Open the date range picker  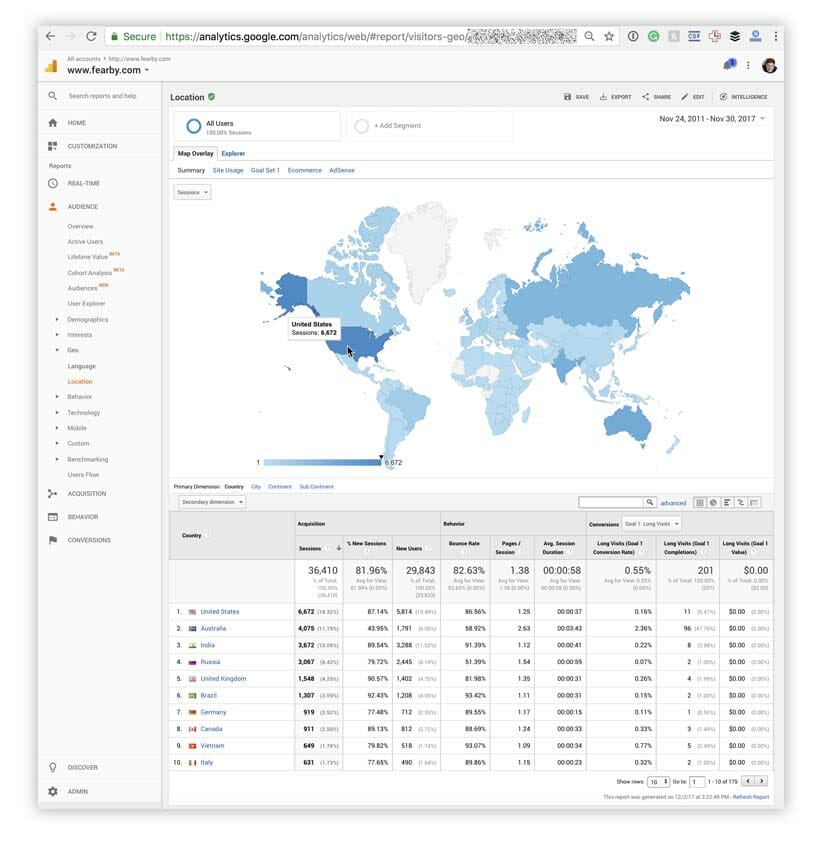point(712,118)
